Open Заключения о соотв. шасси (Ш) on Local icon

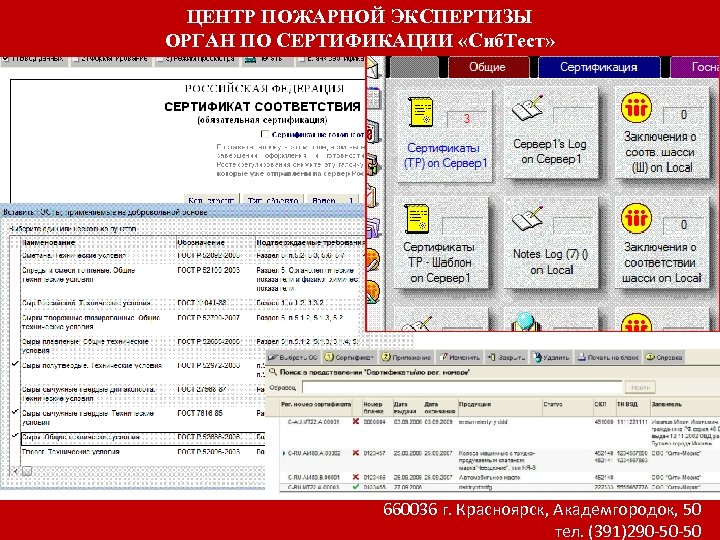(x=636, y=108)
